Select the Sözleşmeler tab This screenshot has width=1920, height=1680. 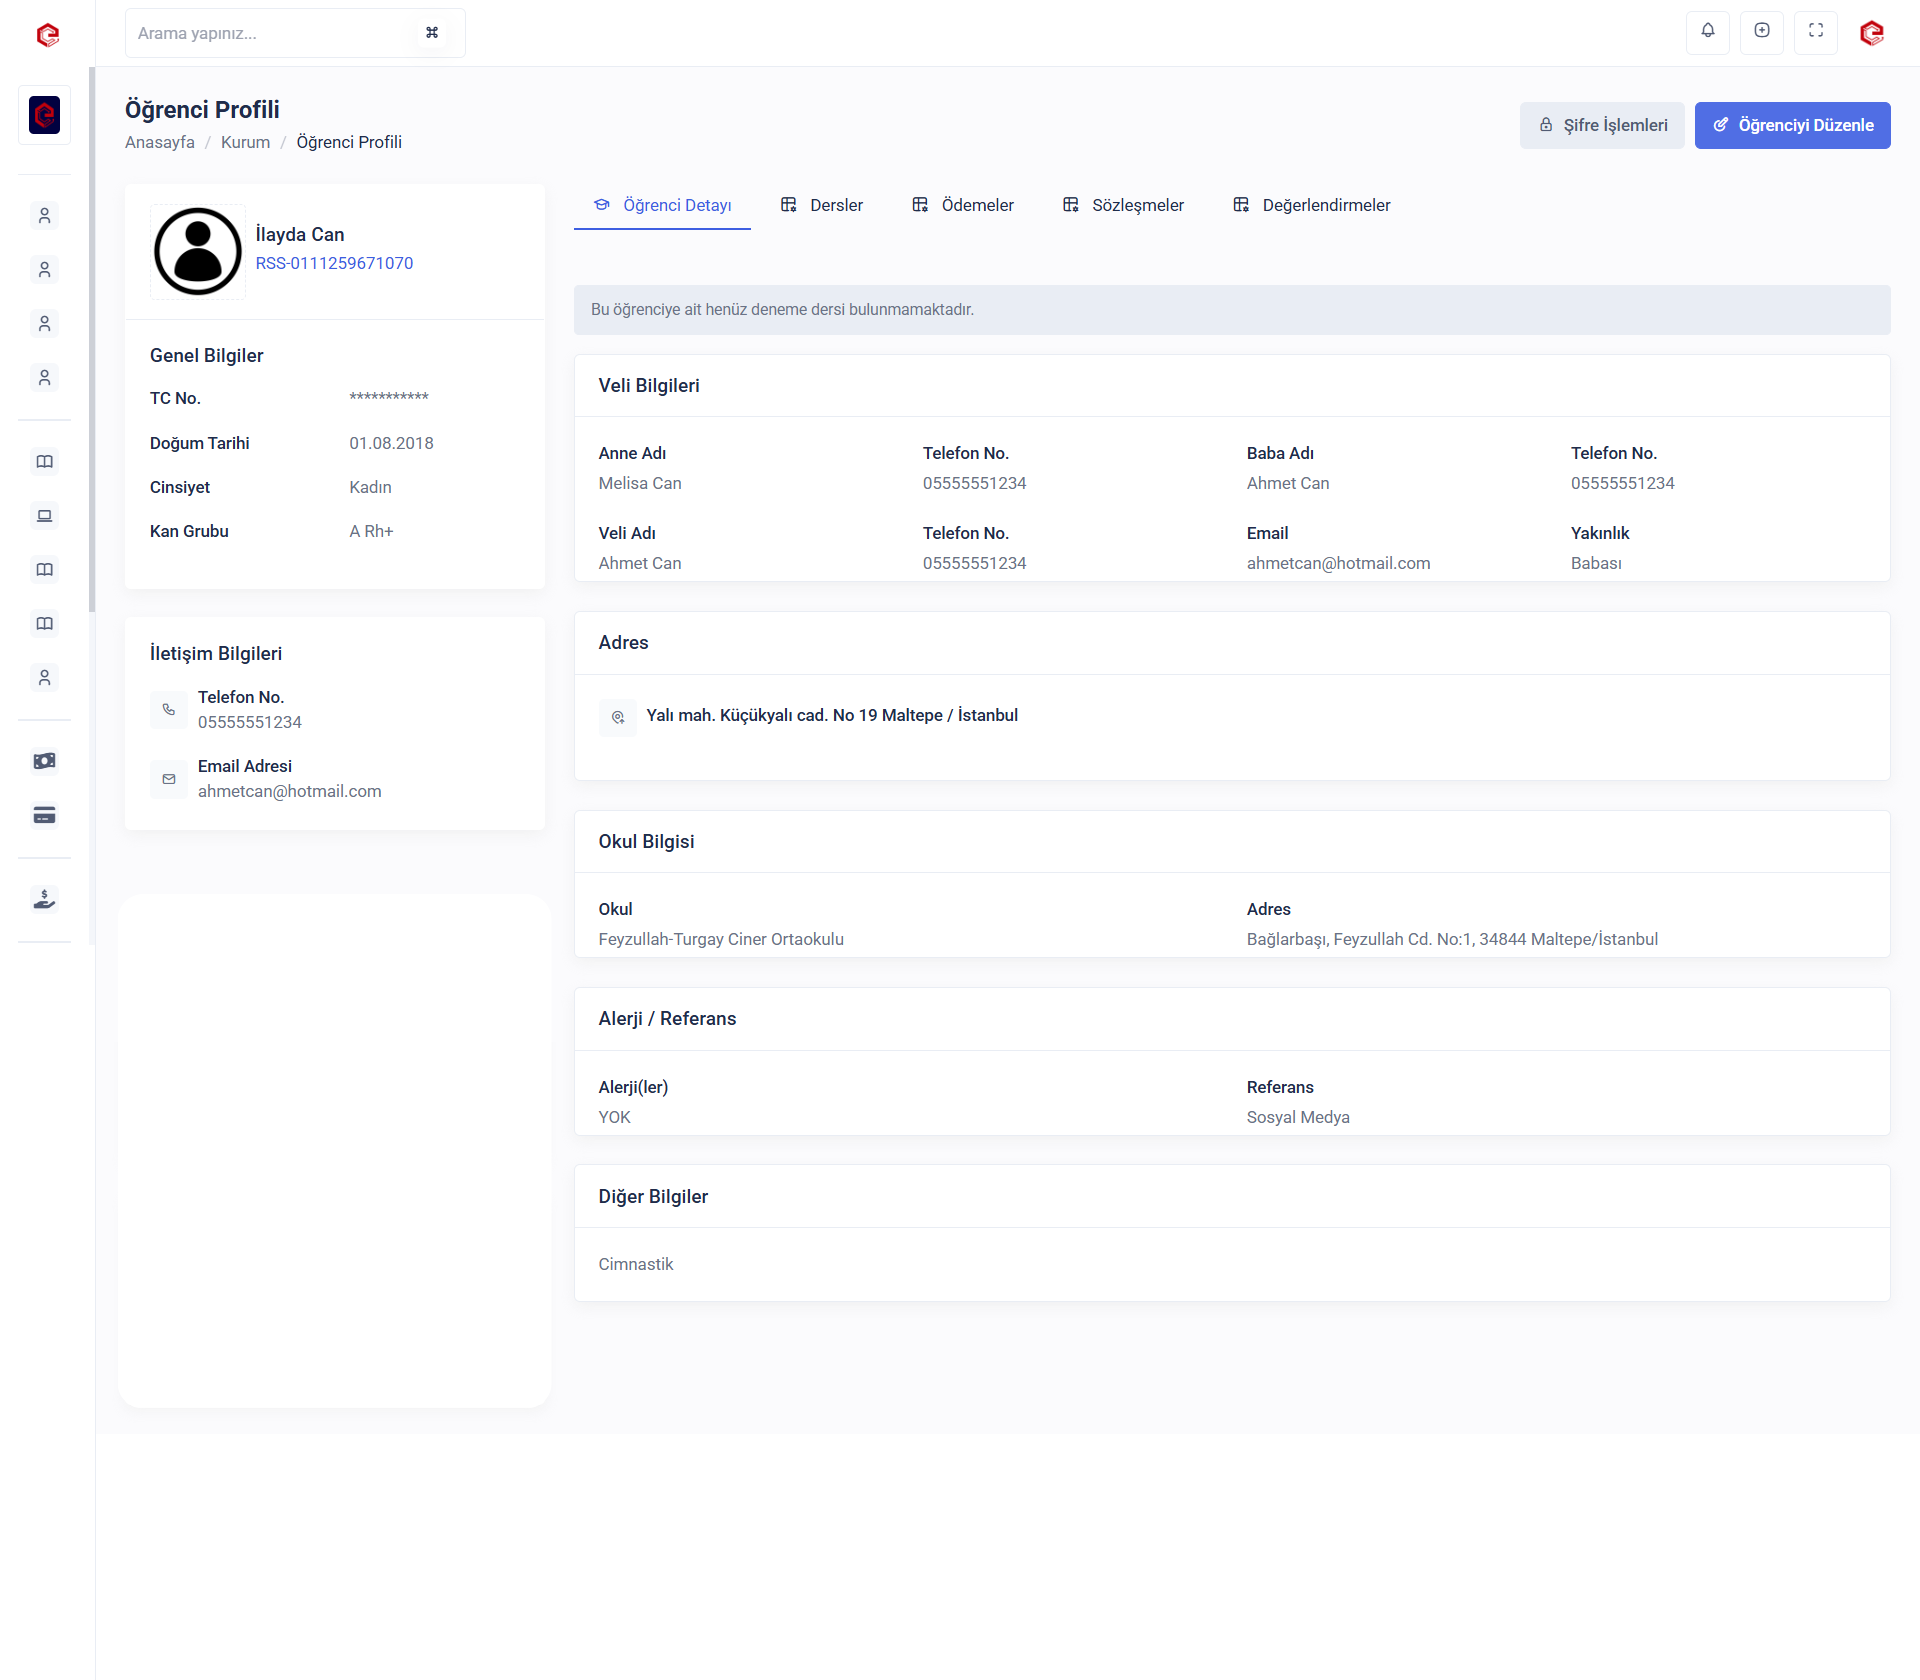[x=1123, y=205]
